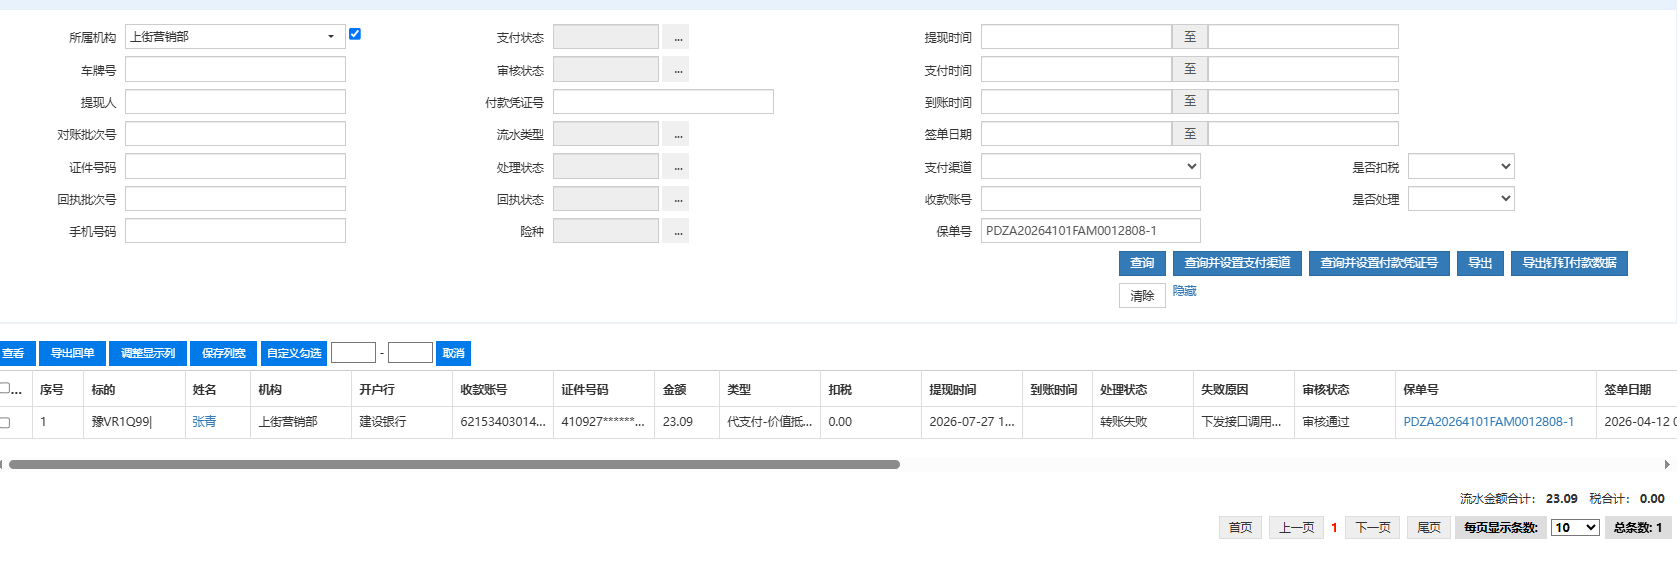Screen dimensions: 1680x570
Task: Expand the 所属机构 dropdown showing 上街营销部
Action: [x=235, y=37]
